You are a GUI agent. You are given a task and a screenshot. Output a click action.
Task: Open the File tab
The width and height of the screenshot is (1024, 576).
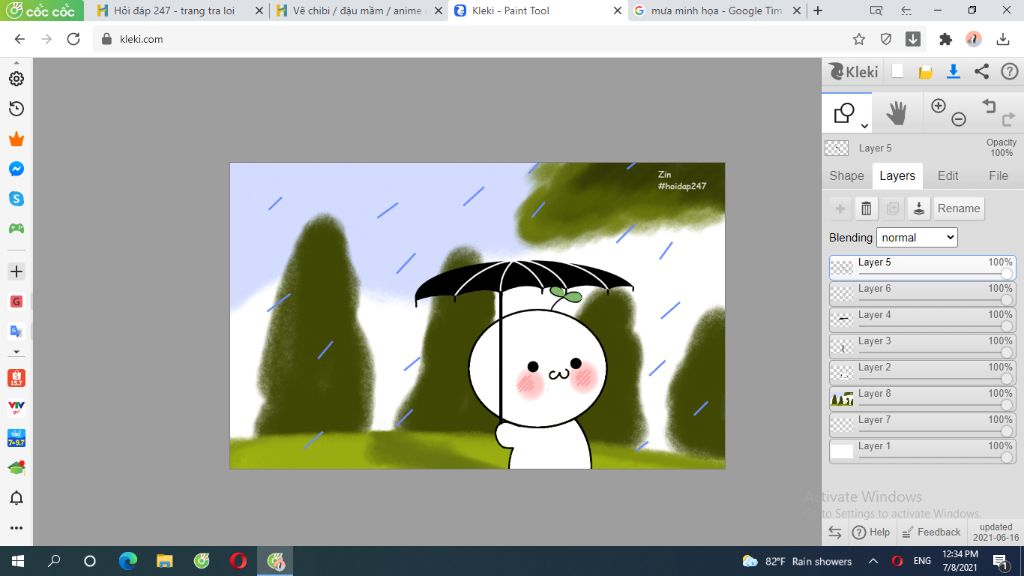998,176
